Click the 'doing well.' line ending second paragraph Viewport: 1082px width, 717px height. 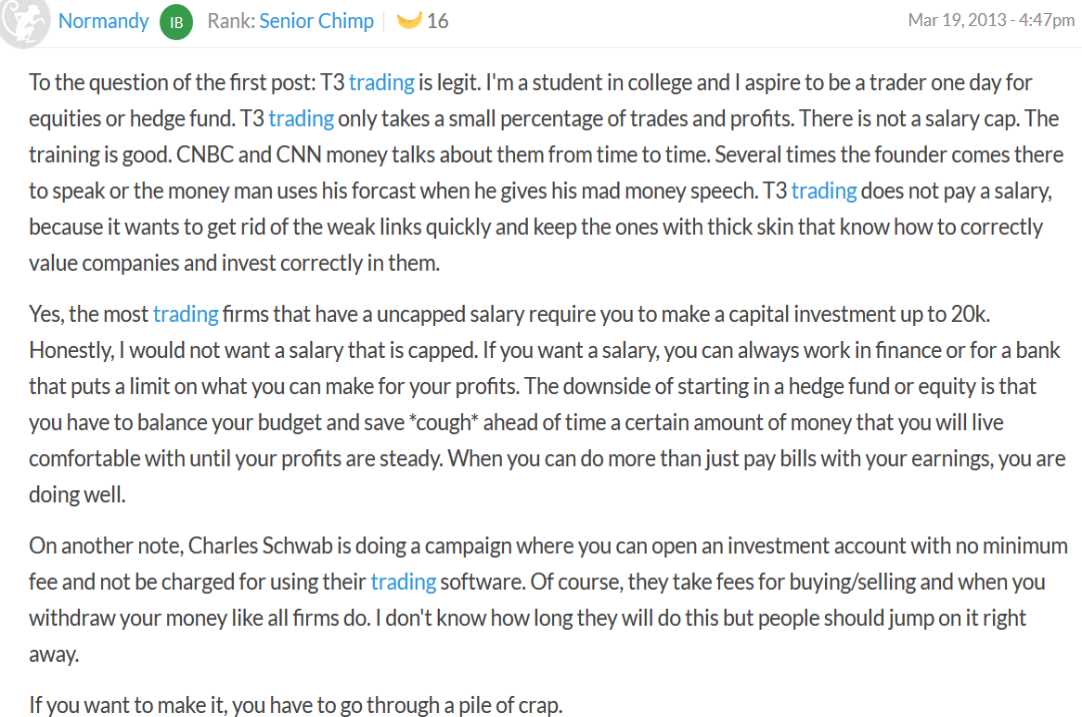point(77,495)
